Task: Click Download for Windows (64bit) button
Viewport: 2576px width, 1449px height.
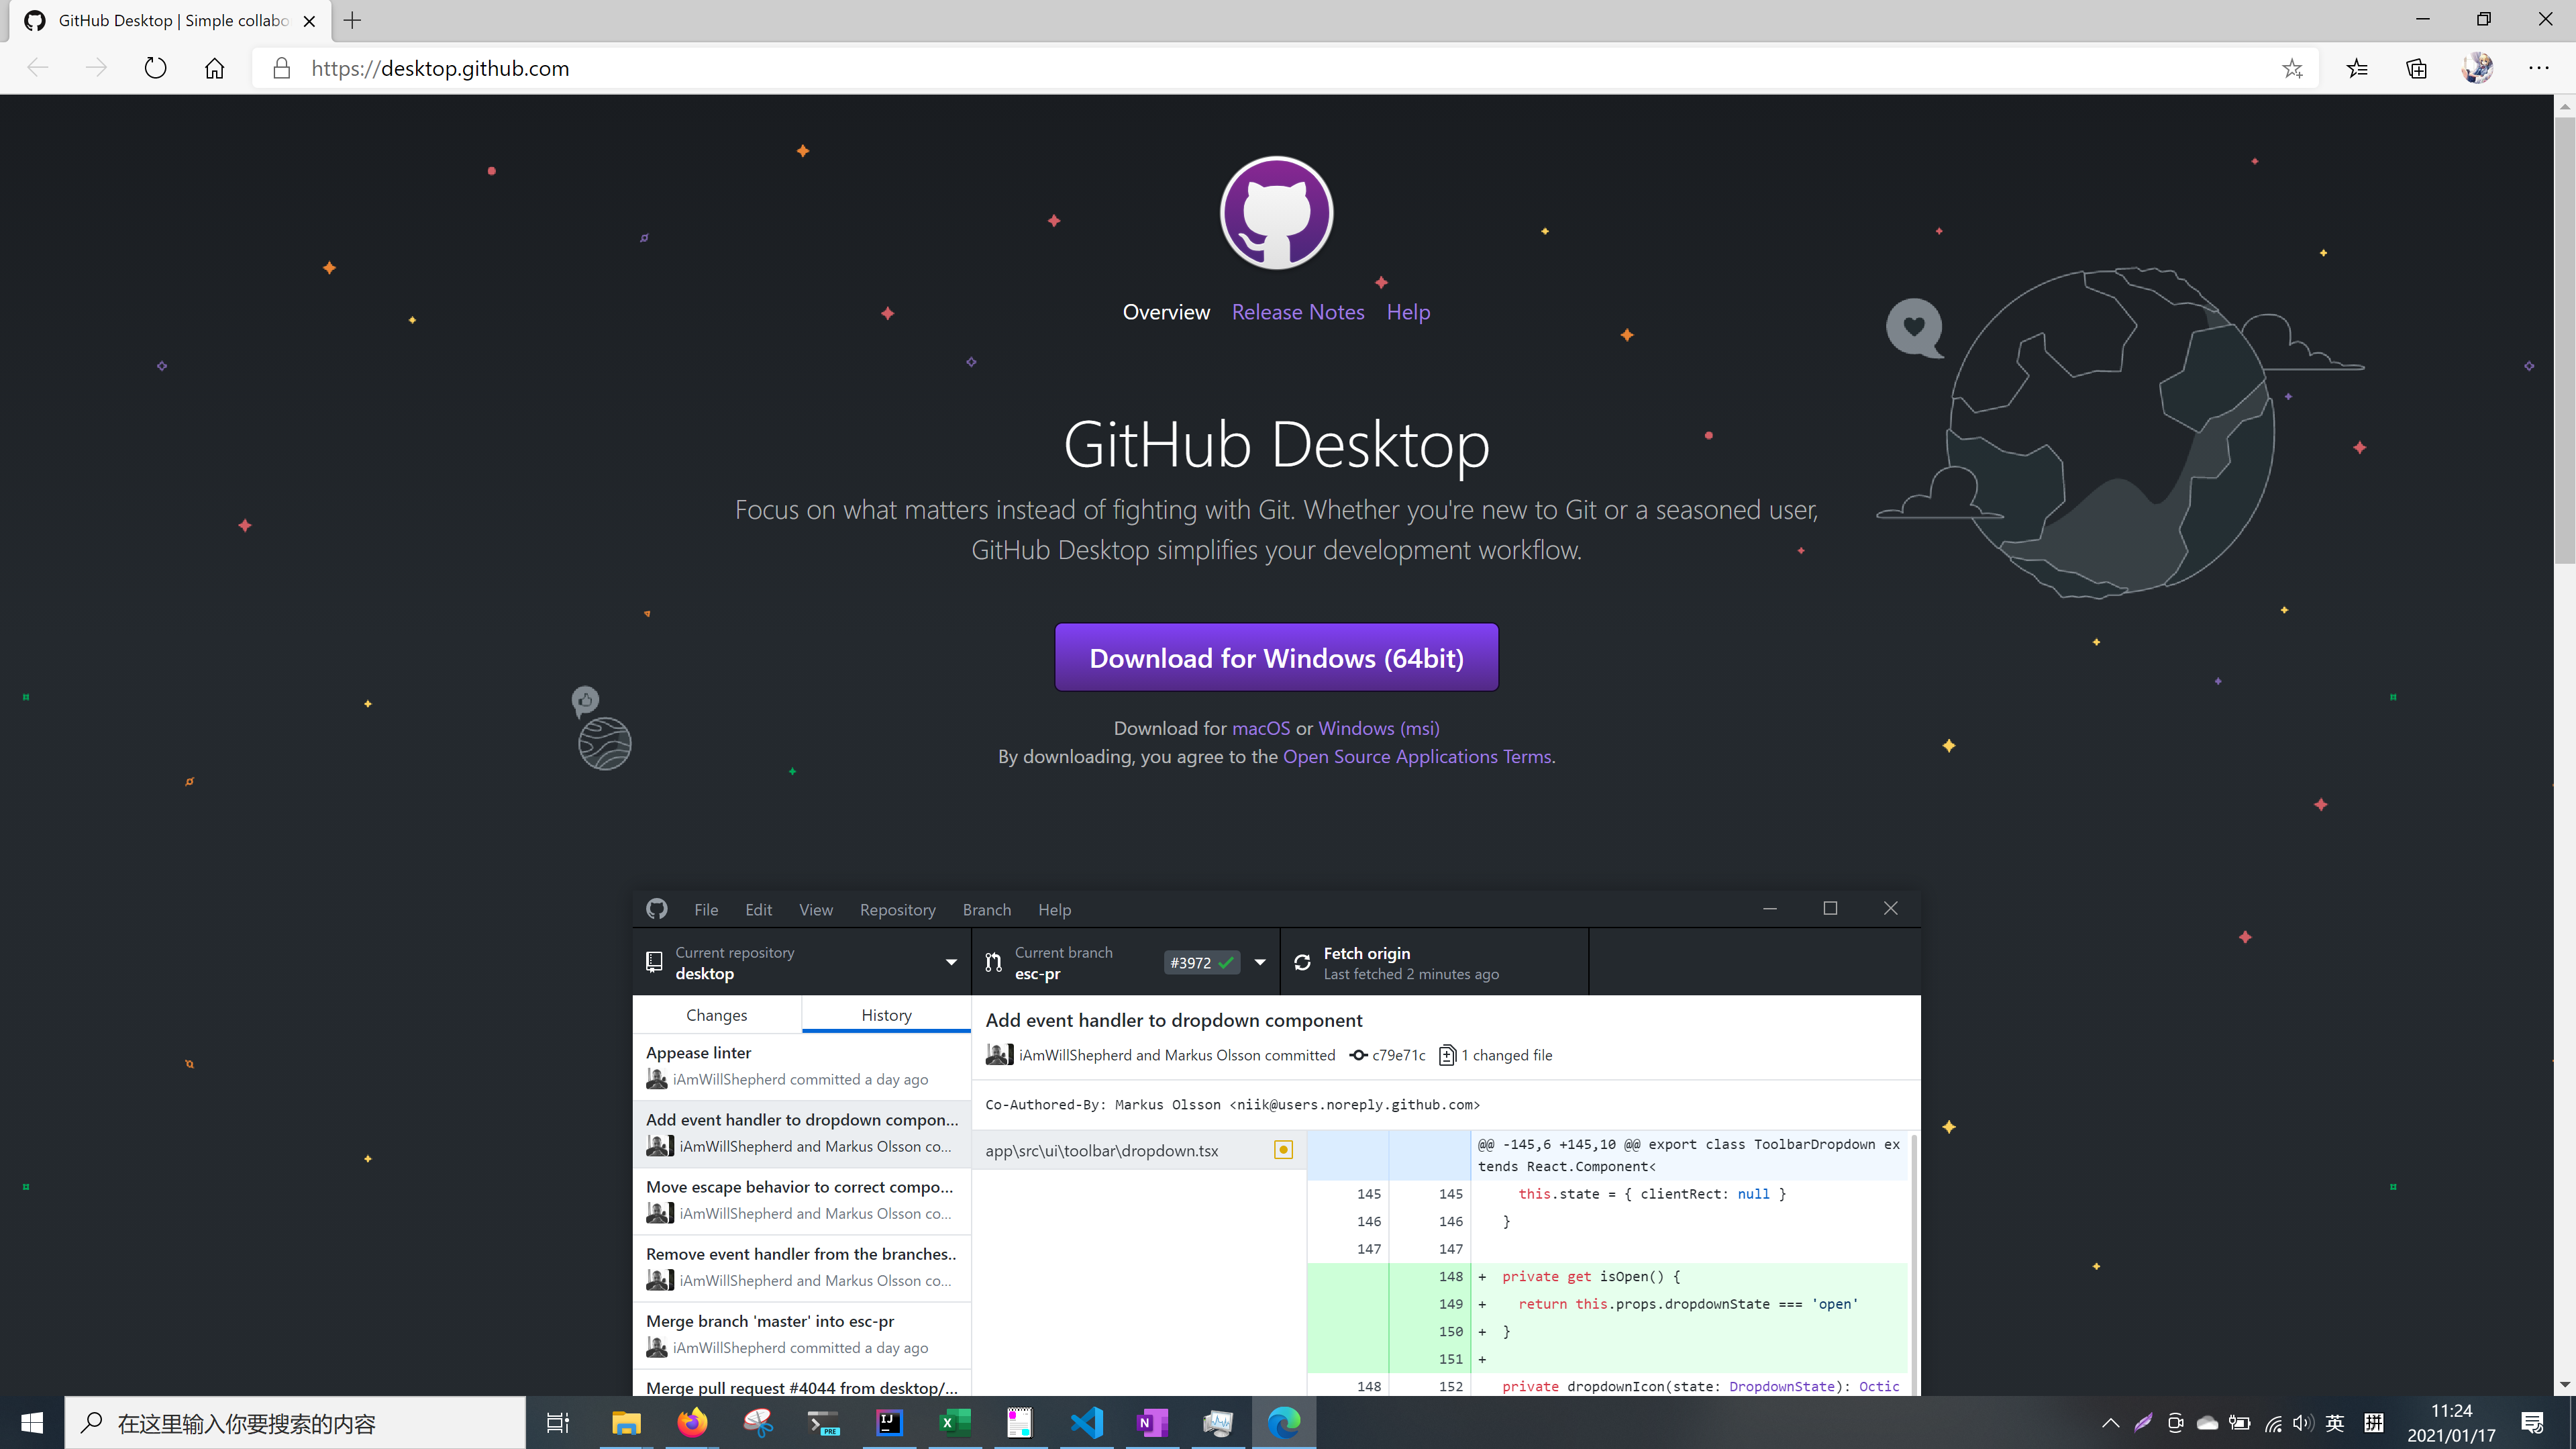Action: [1276, 657]
